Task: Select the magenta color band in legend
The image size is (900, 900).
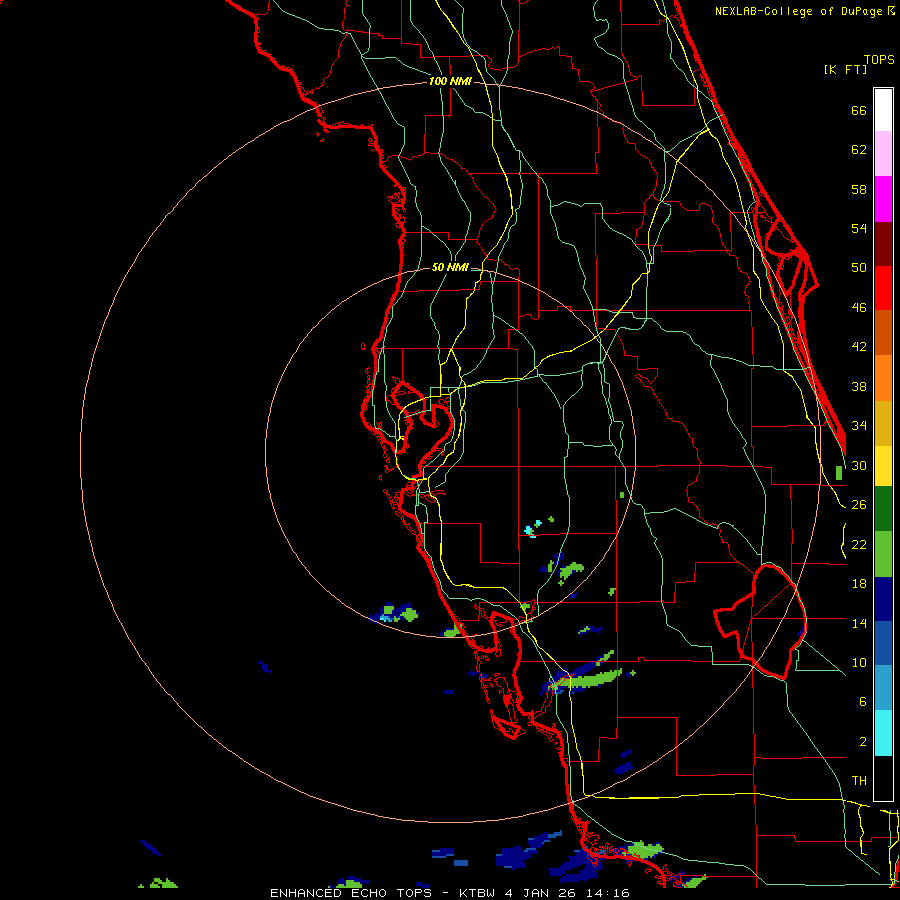Action: click(883, 199)
